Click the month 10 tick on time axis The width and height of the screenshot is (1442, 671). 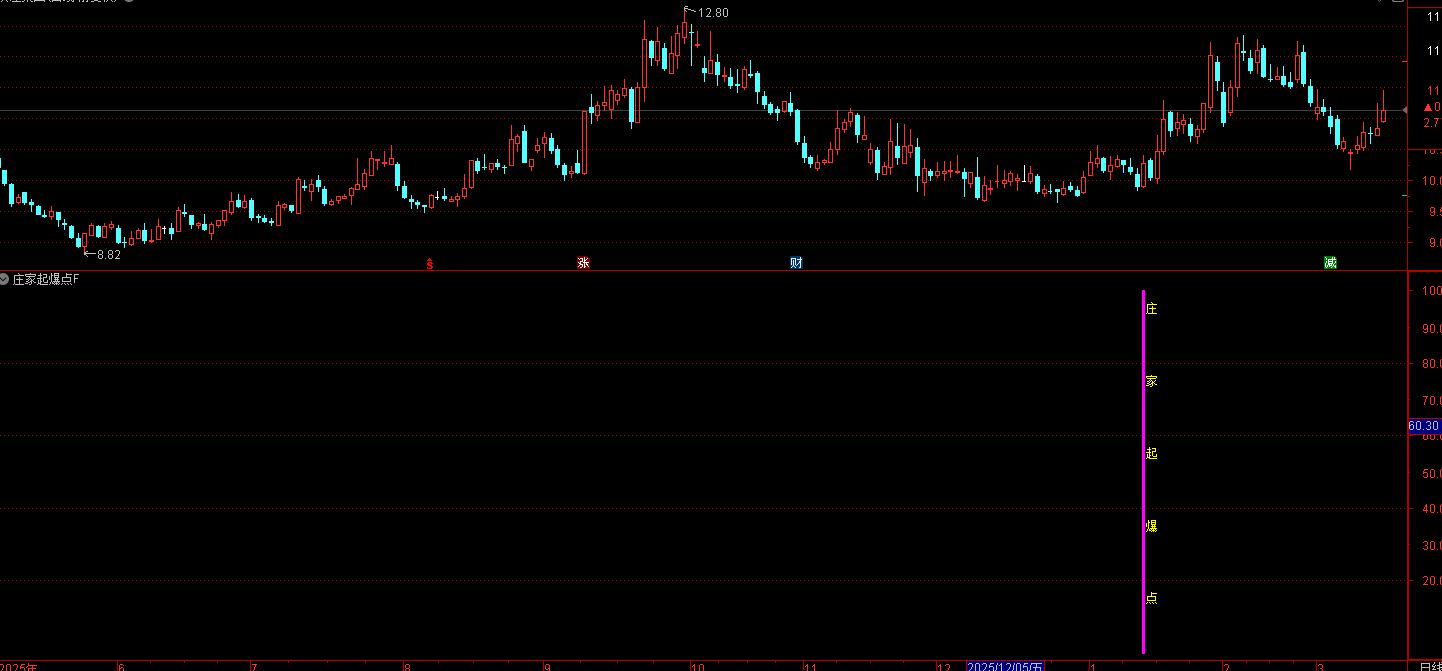(x=698, y=666)
